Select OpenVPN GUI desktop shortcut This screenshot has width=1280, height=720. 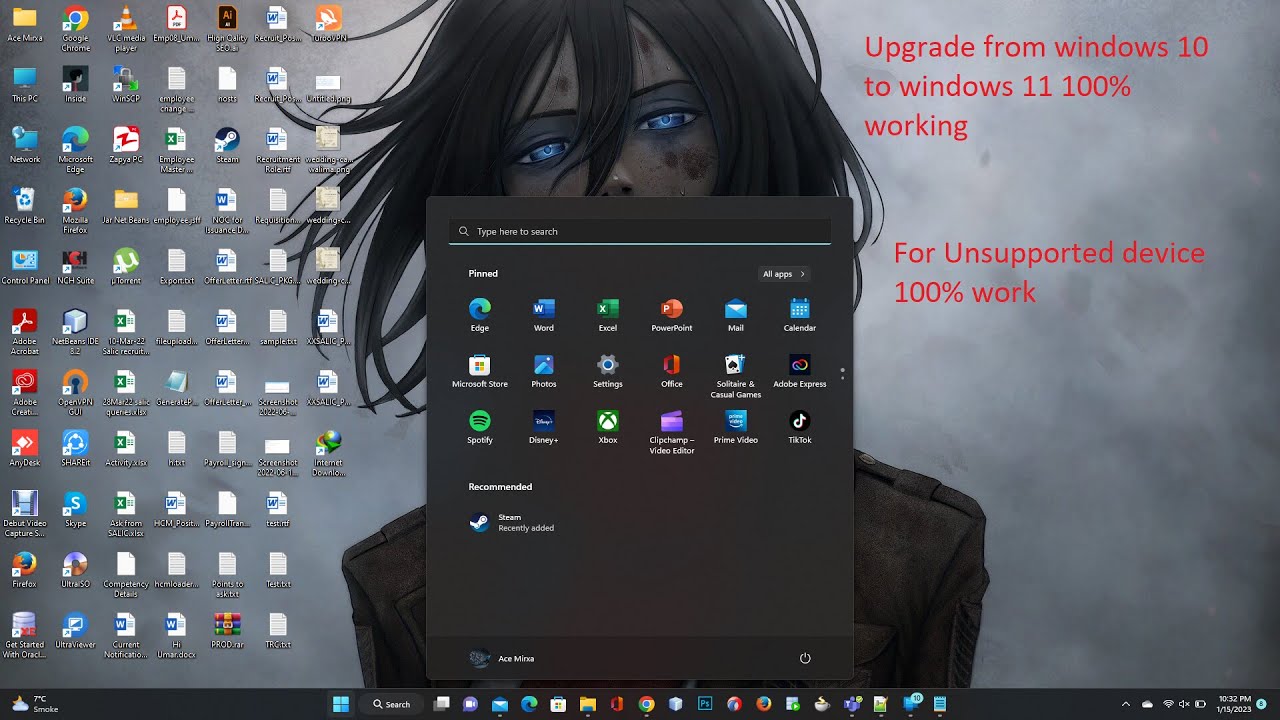75,393
